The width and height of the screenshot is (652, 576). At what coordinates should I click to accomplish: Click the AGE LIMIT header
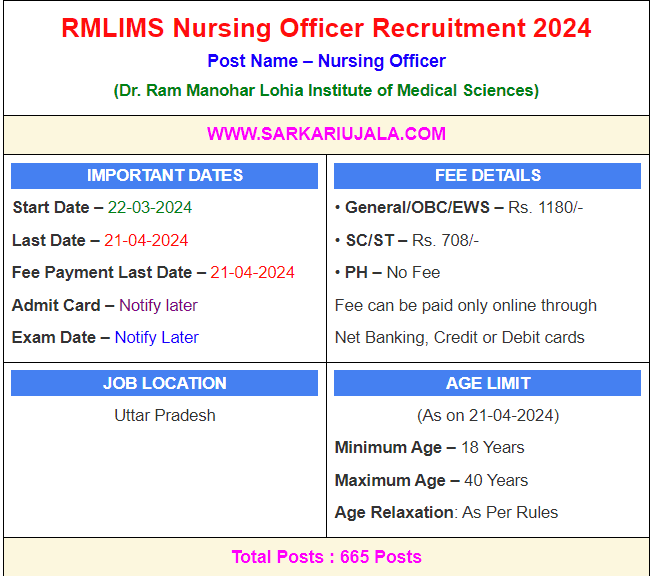[x=488, y=383]
